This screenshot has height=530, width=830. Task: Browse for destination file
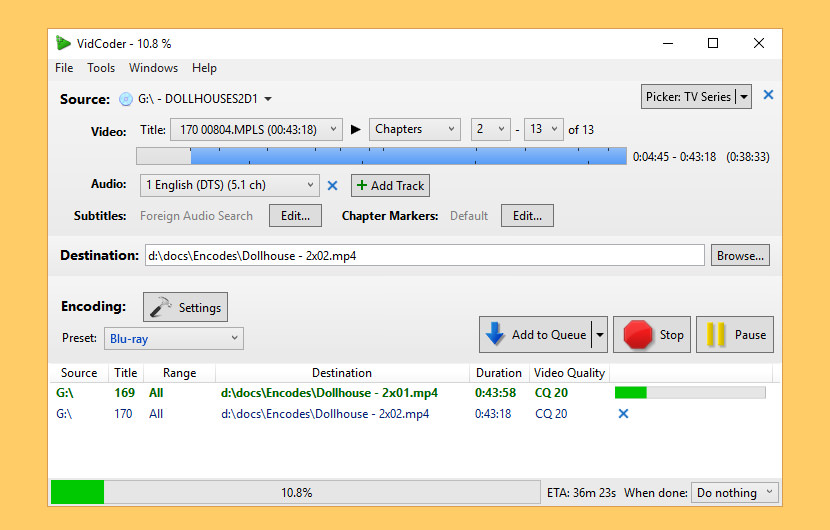coord(740,255)
